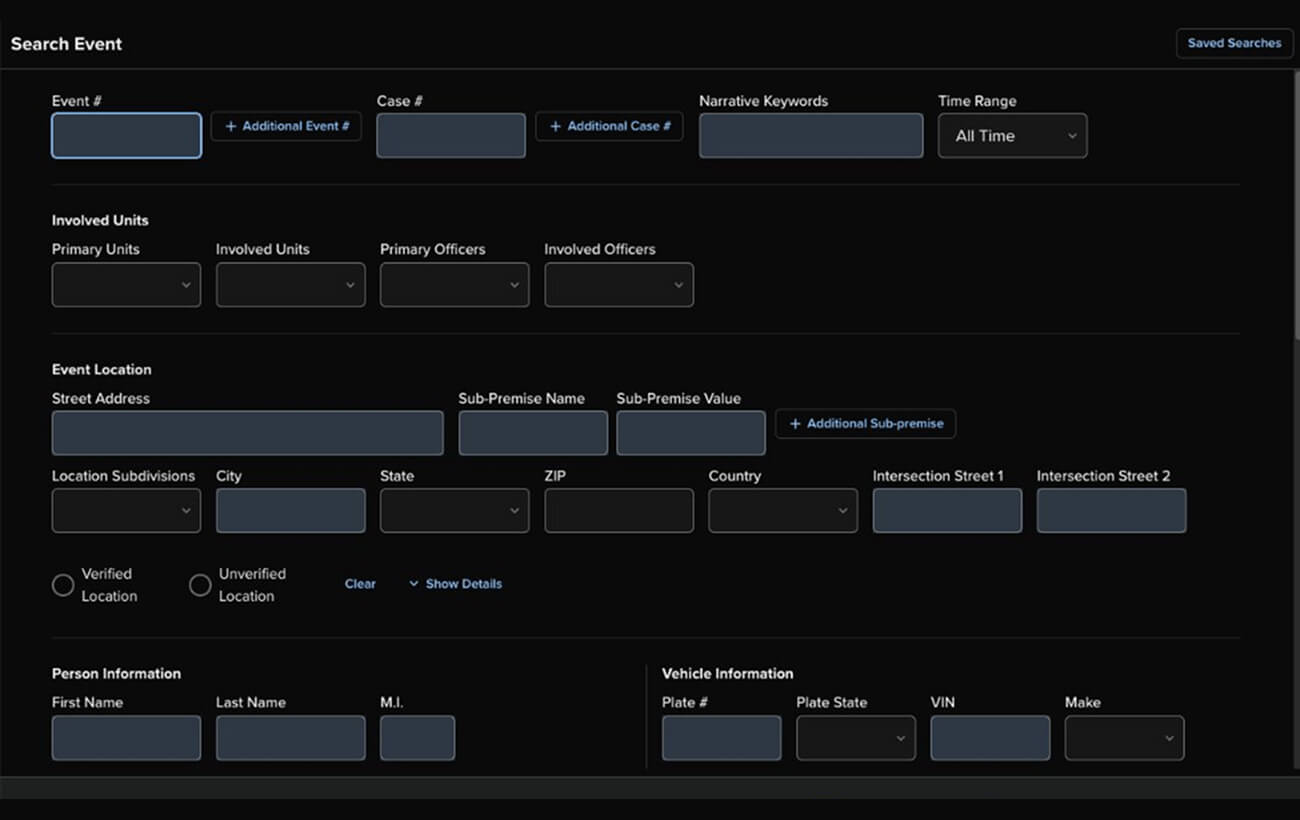Image resolution: width=1300 pixels, height=820 pixels.
Task: Open the Location Subdivisions dropdown
Action: 126,510
